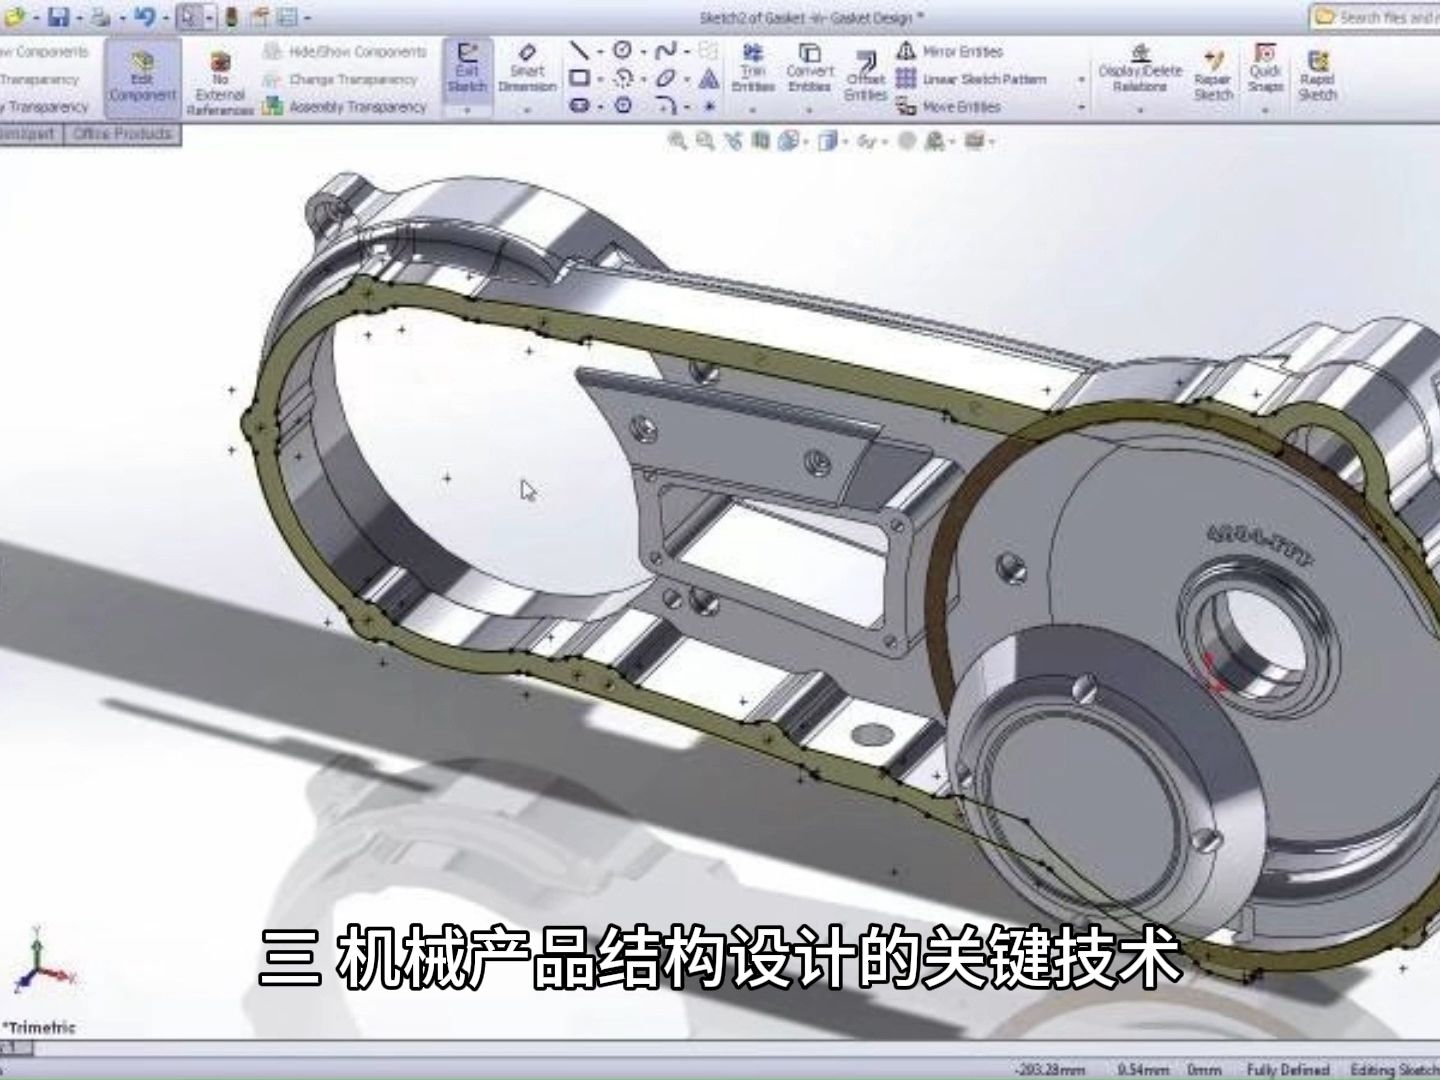Click Move Entities
1440x1080 pixels.
coord(947,106)
